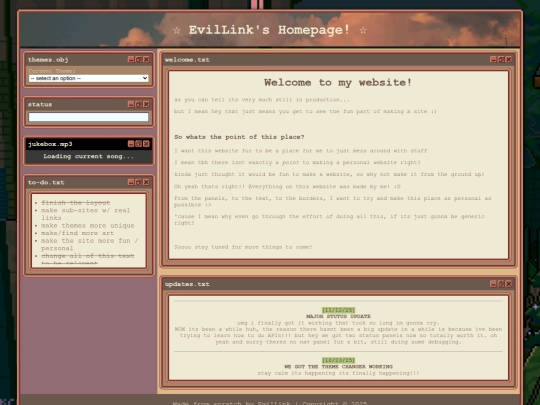Close the to-do.txt panel
540x405 pixels.
point(146,182)
